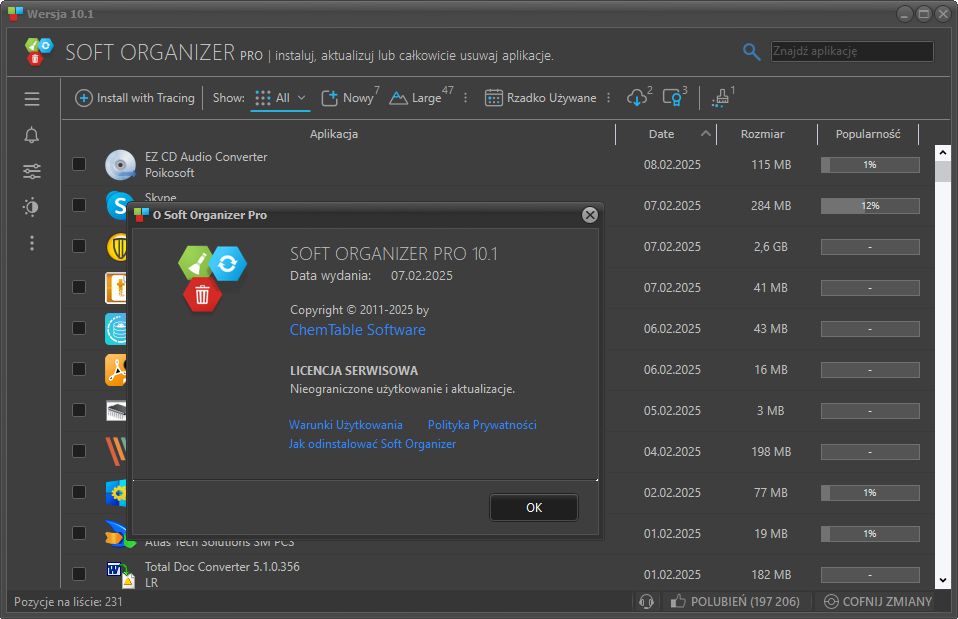Toggle the brightness theme icon in sidebar
The image size is (958, 619).
click(x=32, y=207)
